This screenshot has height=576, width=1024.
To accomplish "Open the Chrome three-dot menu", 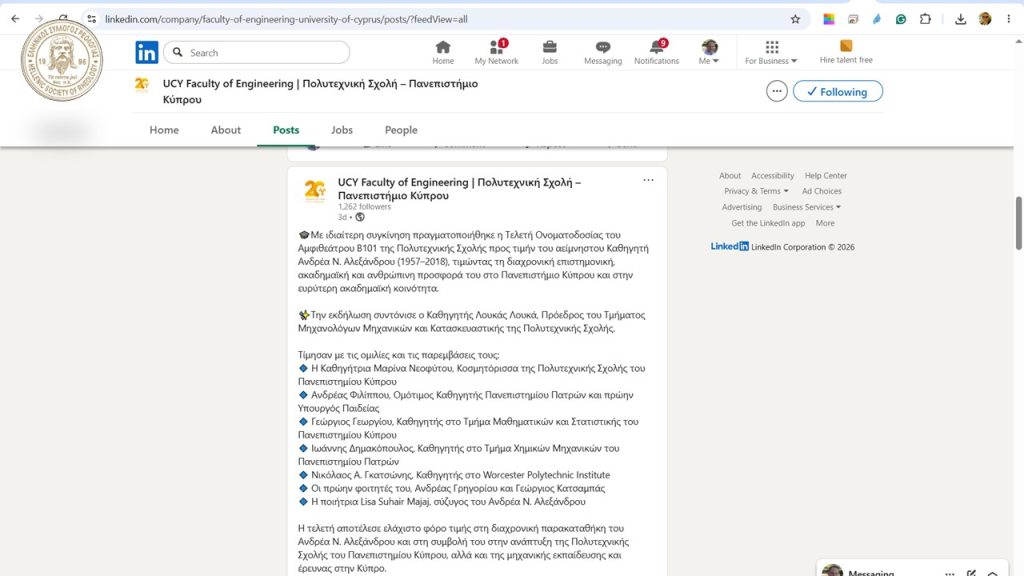I will tap(1009, 19).
